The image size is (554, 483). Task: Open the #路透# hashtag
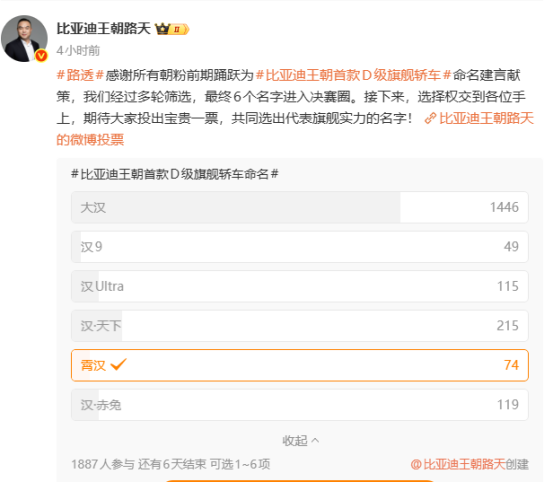tap(80, 75)
